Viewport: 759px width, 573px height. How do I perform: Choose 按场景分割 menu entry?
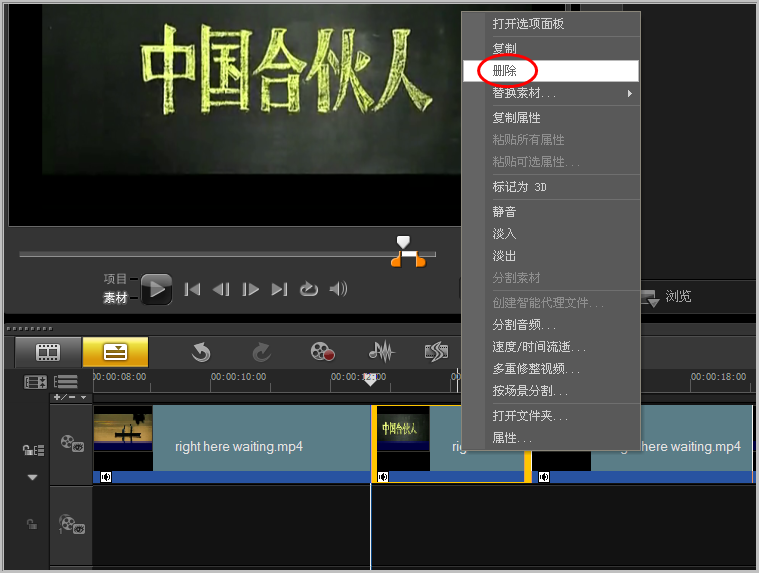tap(551, 391)
